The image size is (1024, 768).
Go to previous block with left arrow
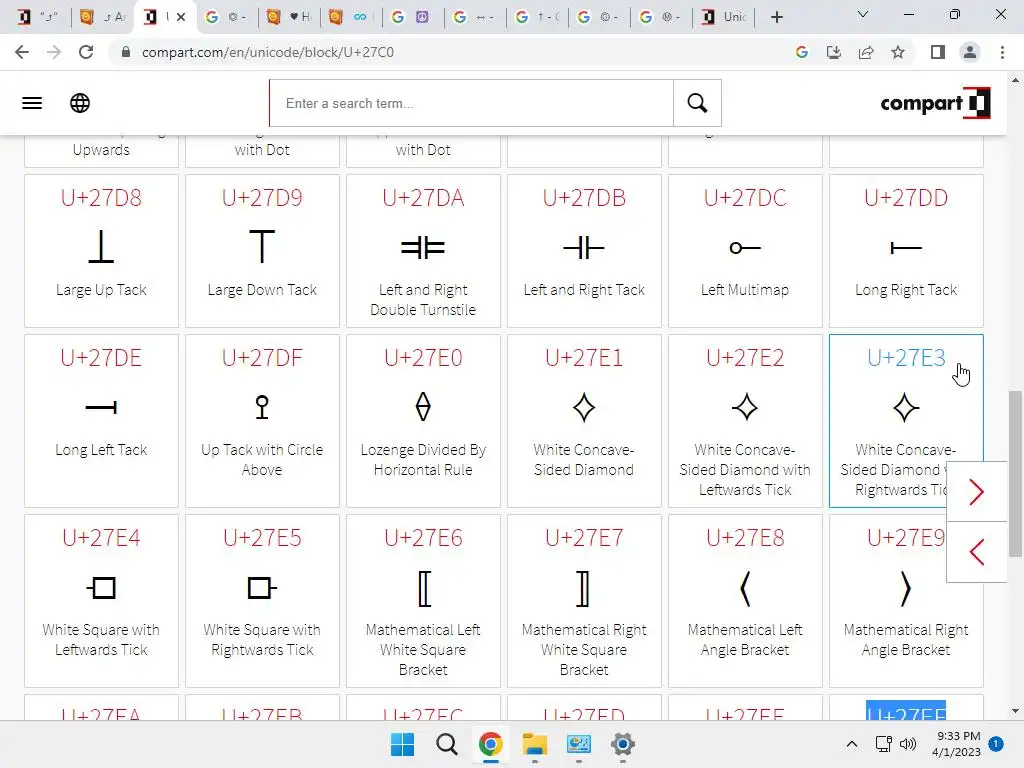(976, 552)
